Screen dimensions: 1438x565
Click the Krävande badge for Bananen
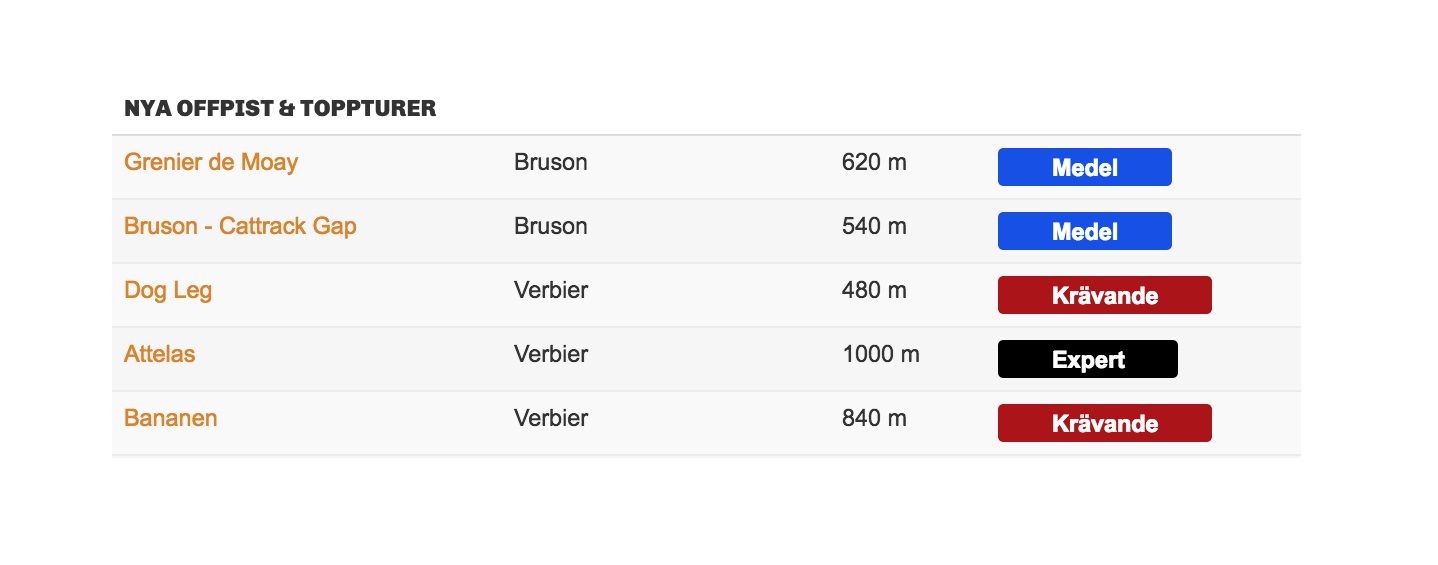coord(1104,423)
